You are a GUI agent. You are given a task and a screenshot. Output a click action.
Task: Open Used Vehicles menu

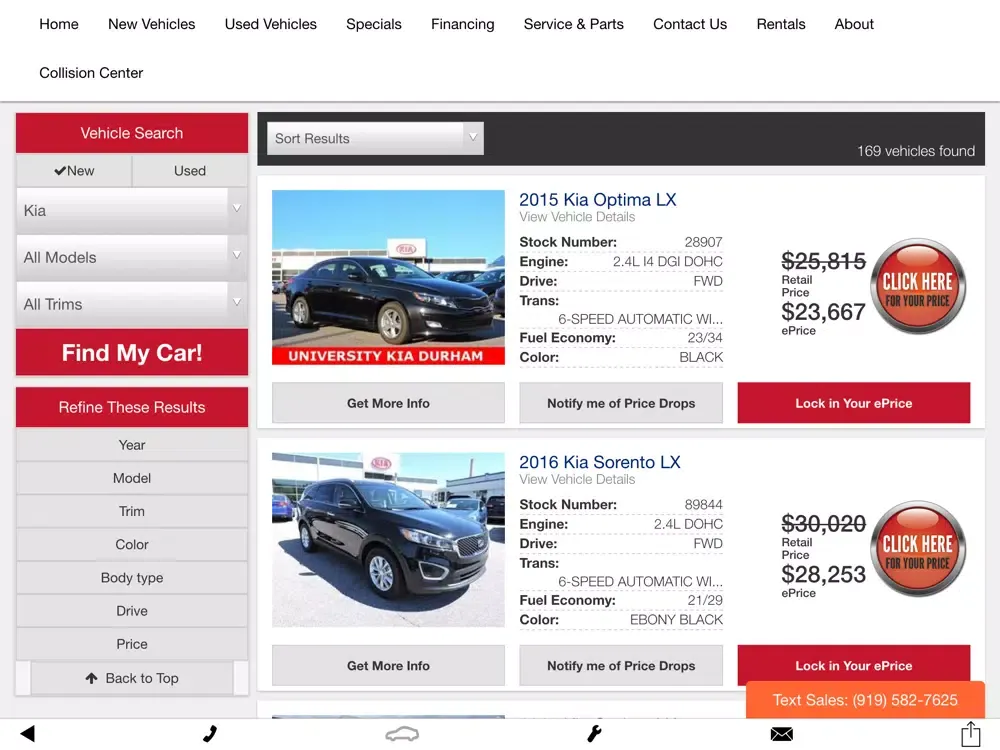[270, 24]
